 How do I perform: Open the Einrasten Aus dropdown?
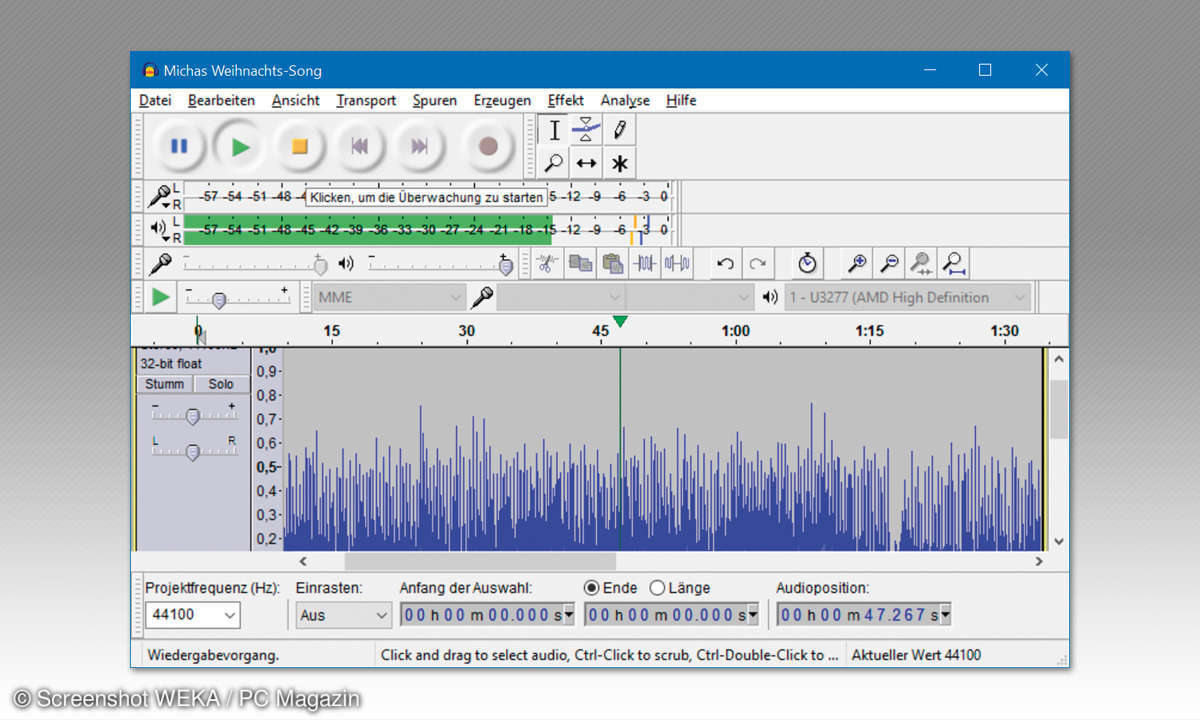[343, 615]
